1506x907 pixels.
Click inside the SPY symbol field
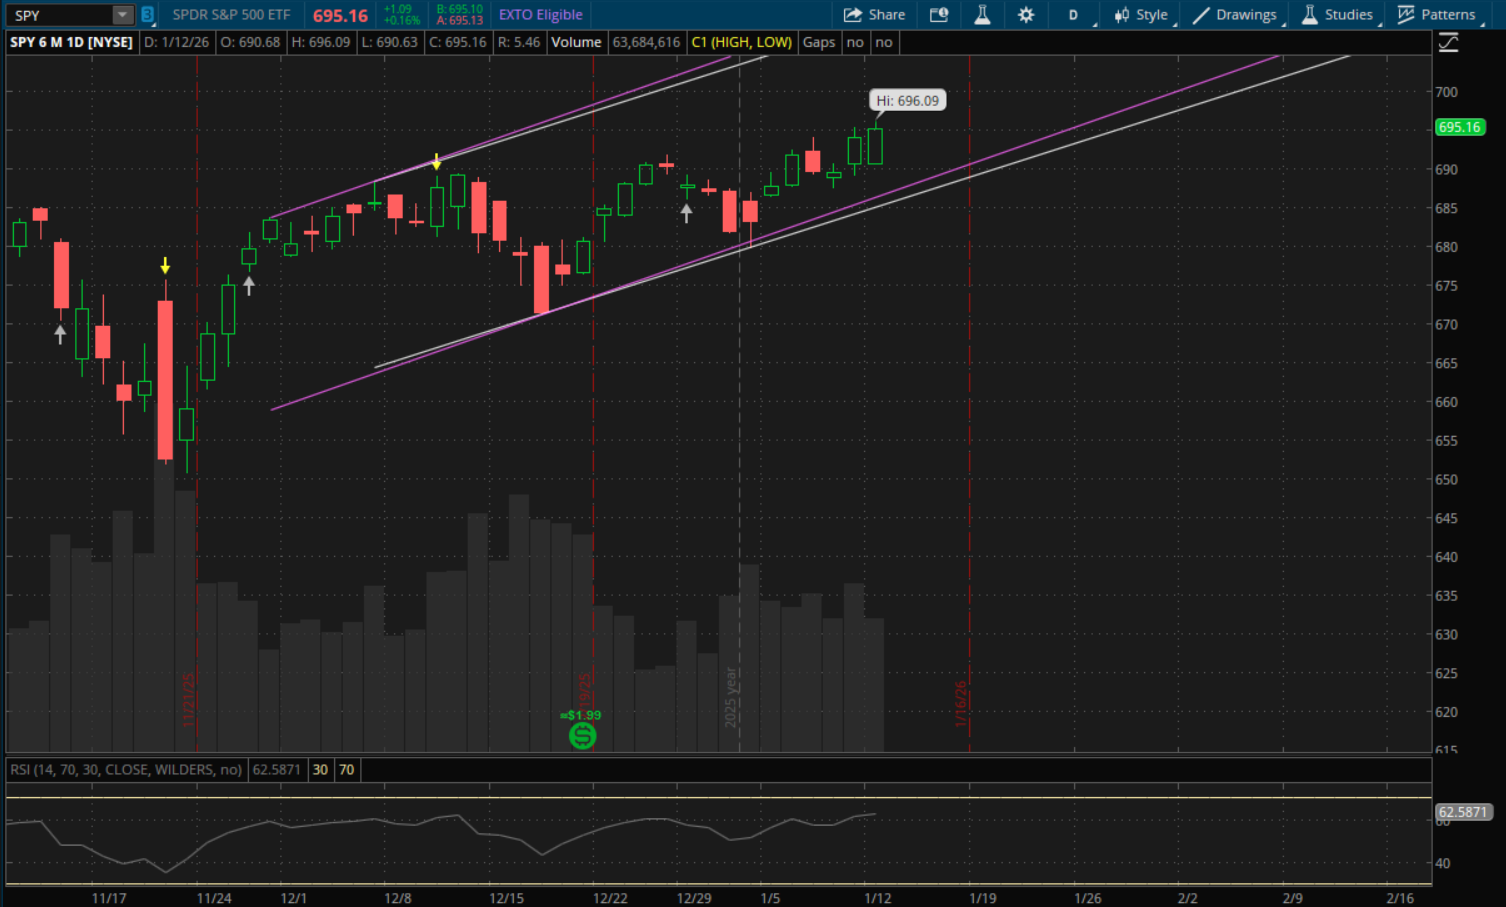click(58, 15)
